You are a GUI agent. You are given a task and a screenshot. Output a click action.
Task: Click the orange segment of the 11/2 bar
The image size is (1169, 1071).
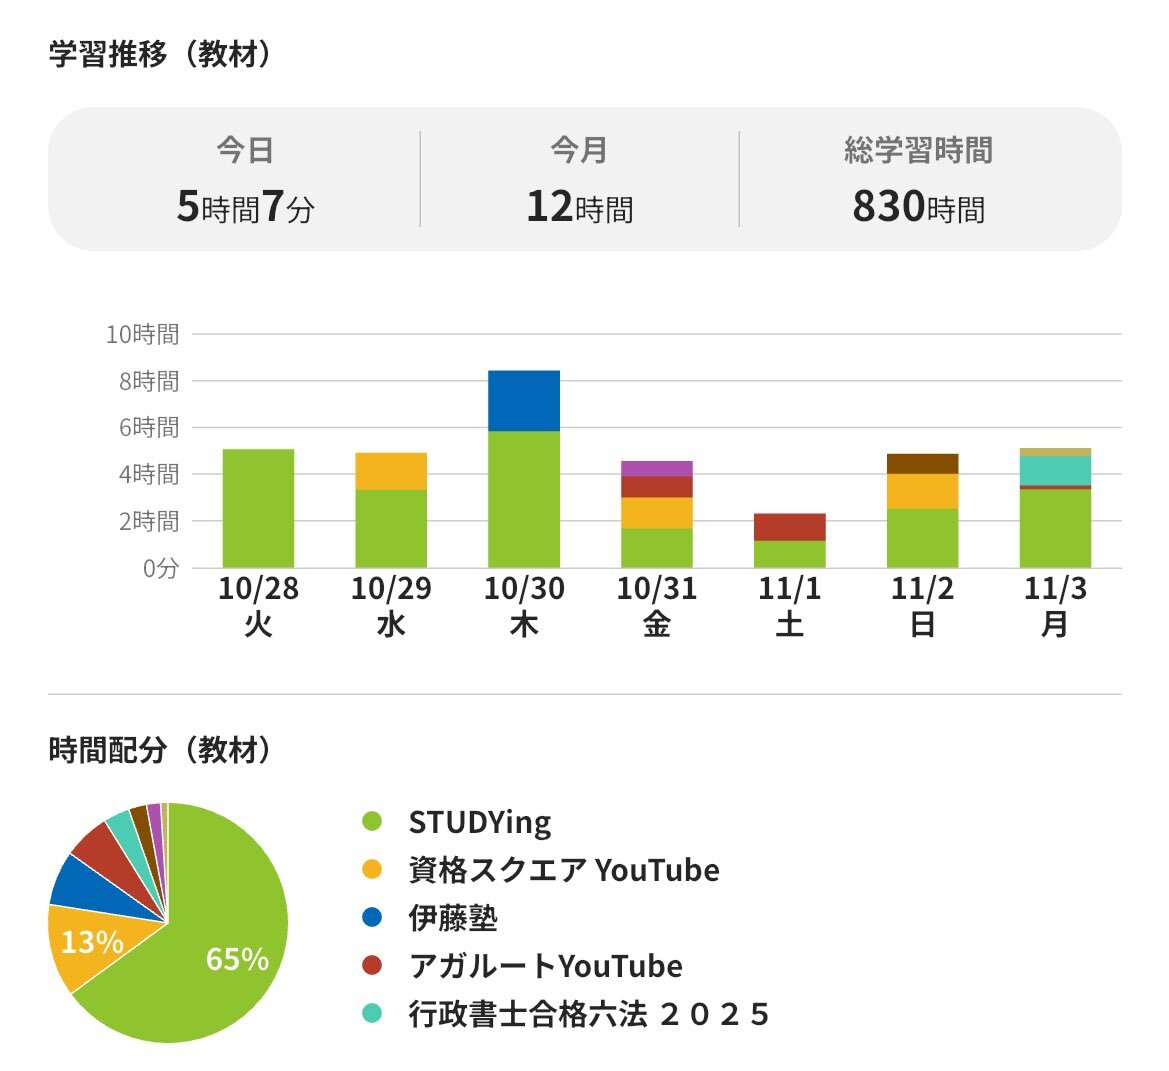[922, 491]
